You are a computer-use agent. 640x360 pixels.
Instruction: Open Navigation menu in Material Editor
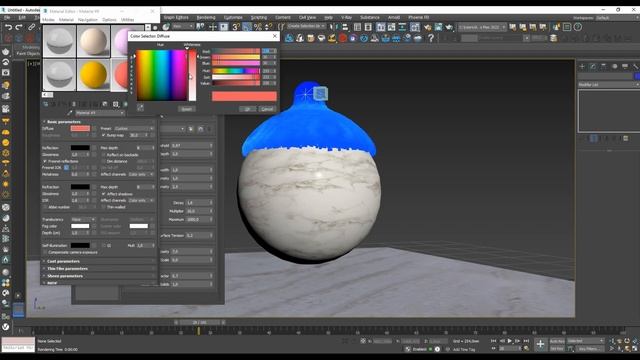click(88, 20)
